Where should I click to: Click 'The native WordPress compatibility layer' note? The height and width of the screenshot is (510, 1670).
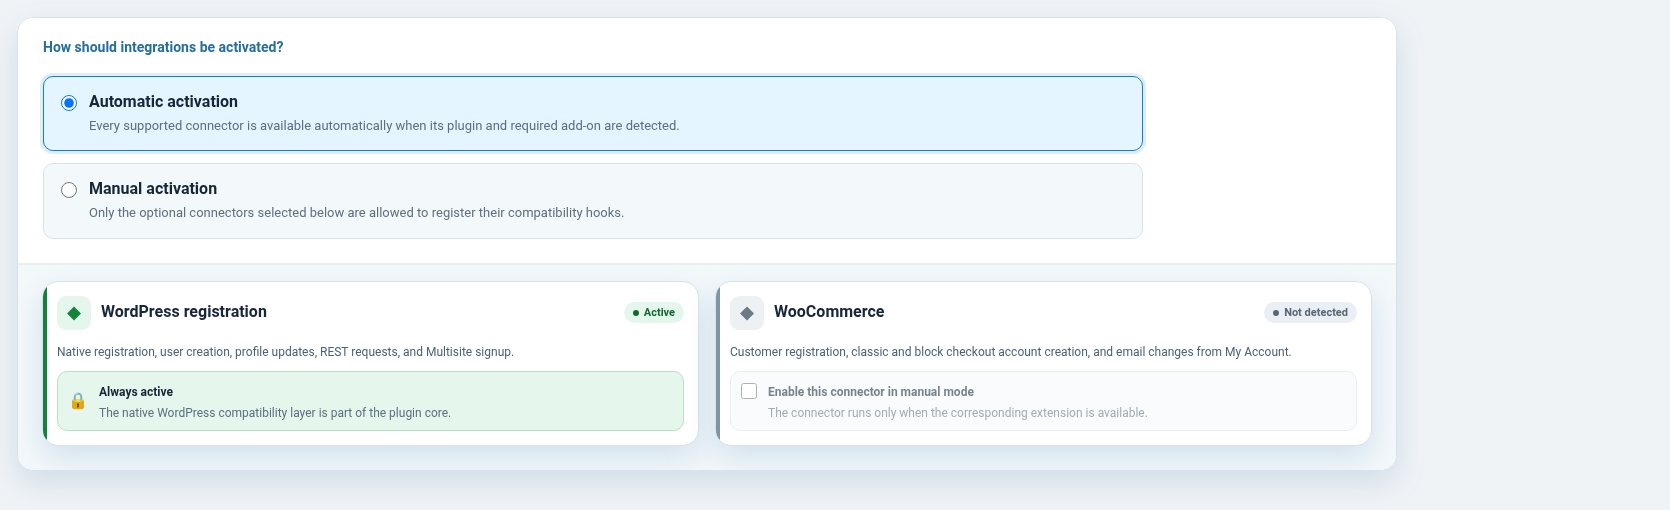(x=275, y=413)
